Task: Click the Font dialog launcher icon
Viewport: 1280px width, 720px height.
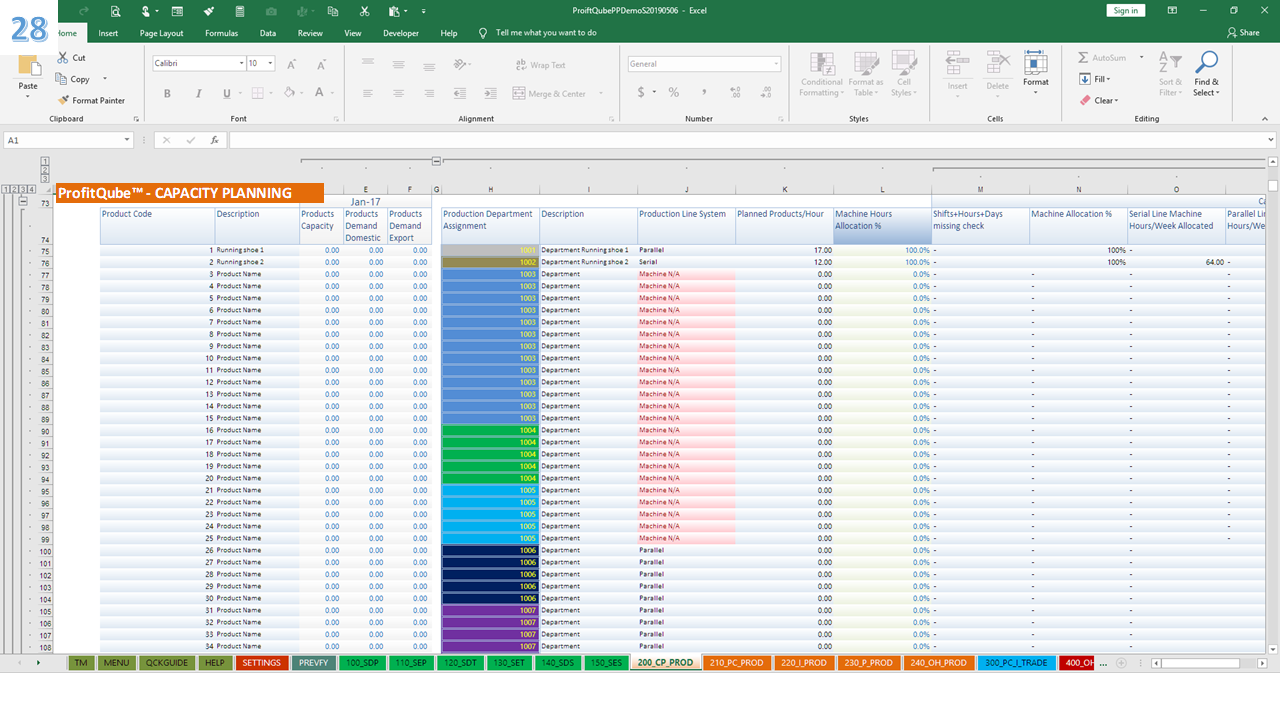Action: tap(336, 119)
